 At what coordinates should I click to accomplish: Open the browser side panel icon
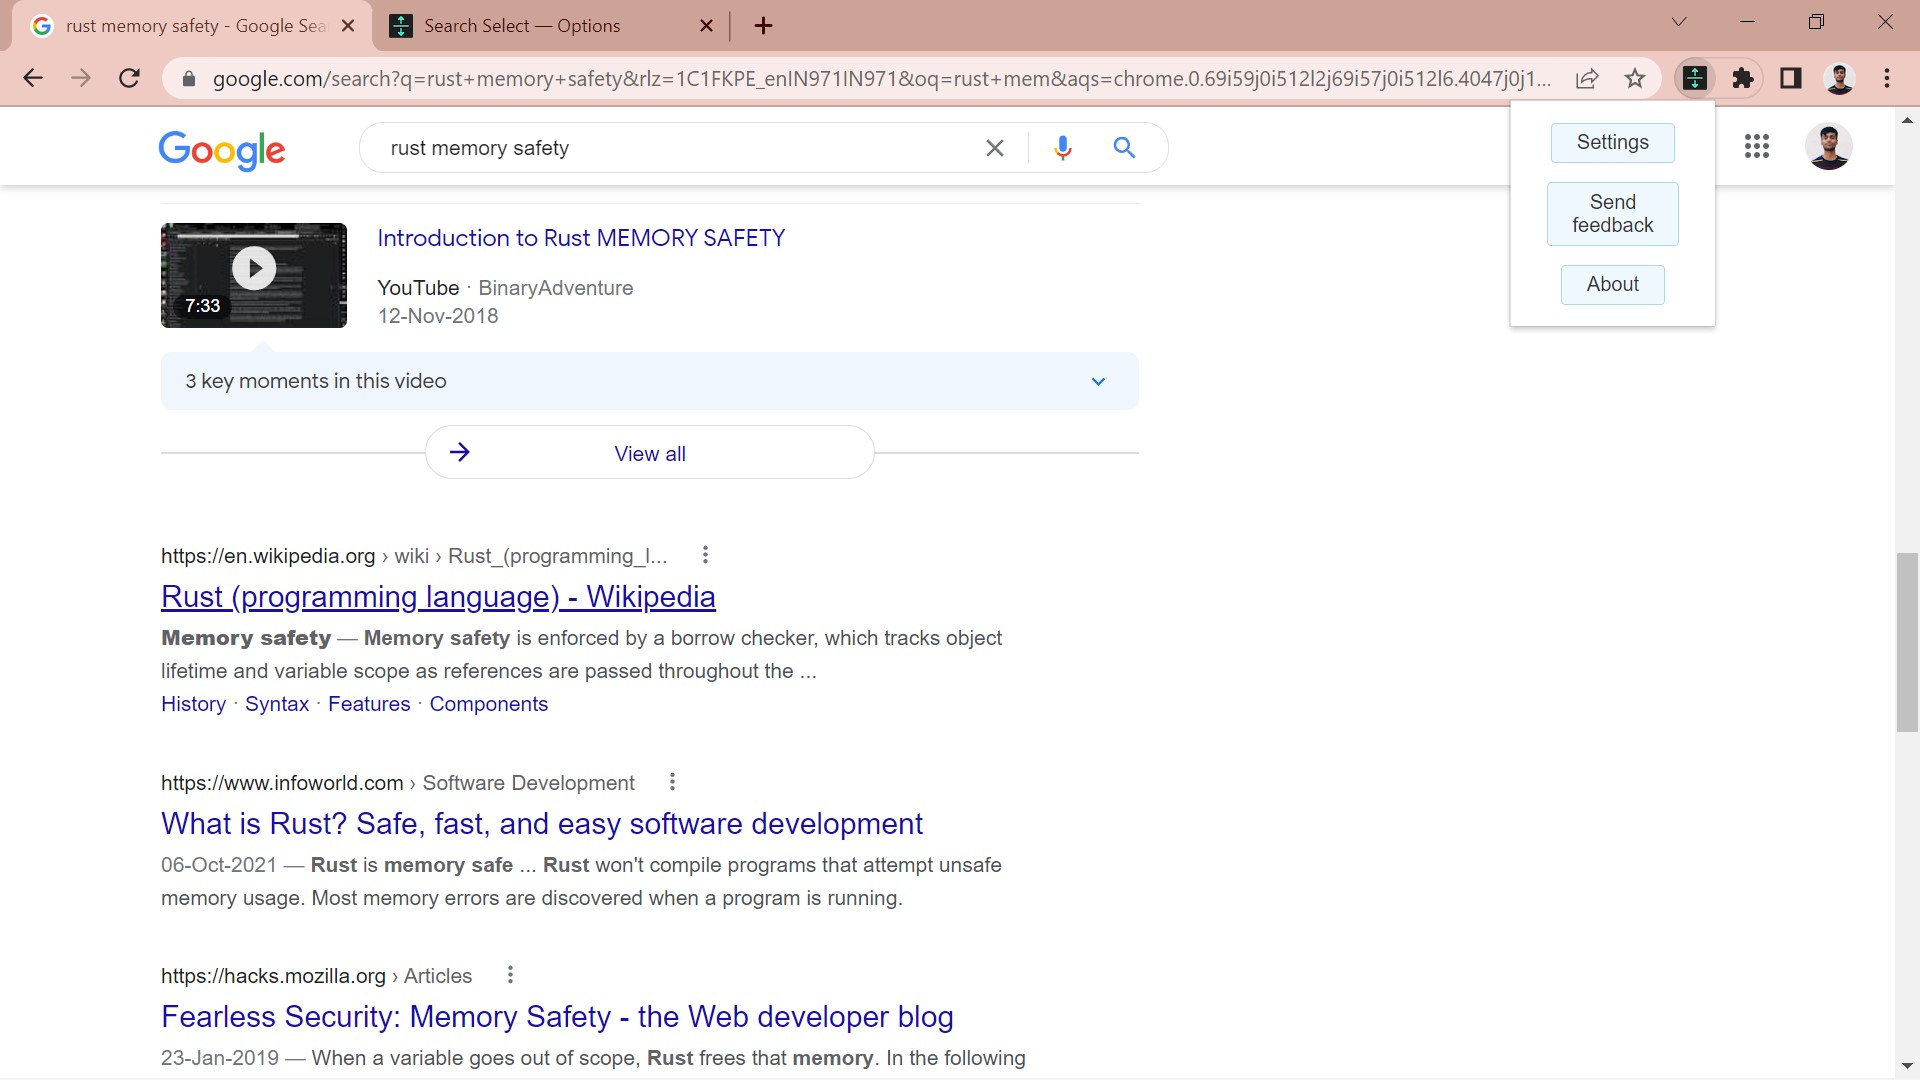[x=1790, y=78]
